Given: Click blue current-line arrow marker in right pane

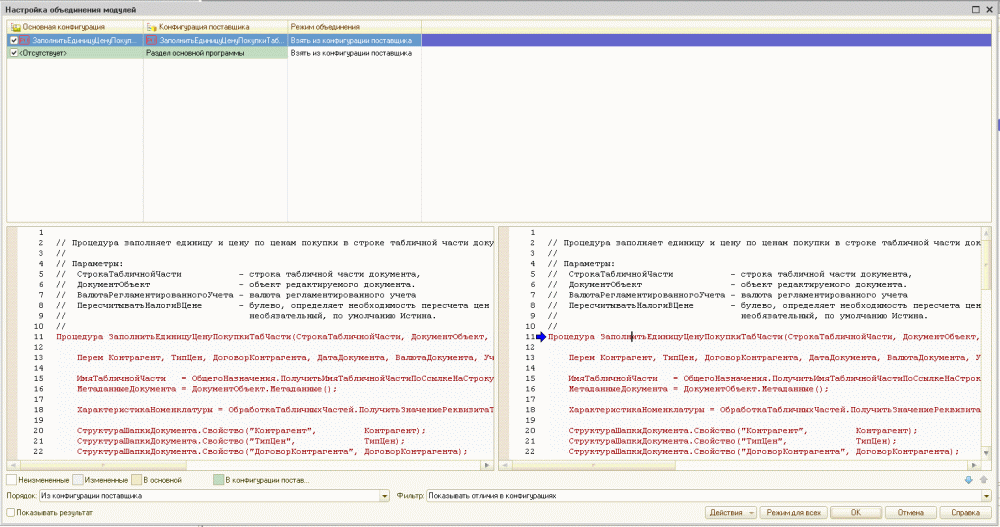Looking at the screenshot, I should click(541, 338).
